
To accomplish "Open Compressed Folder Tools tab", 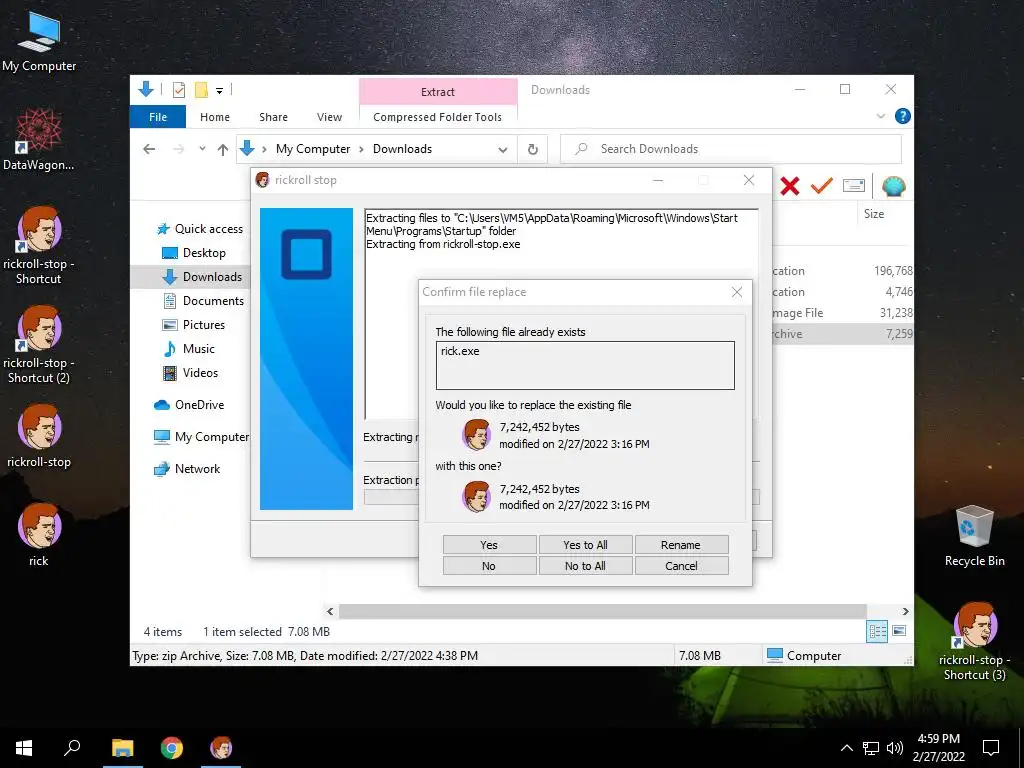I will (438, 117).
